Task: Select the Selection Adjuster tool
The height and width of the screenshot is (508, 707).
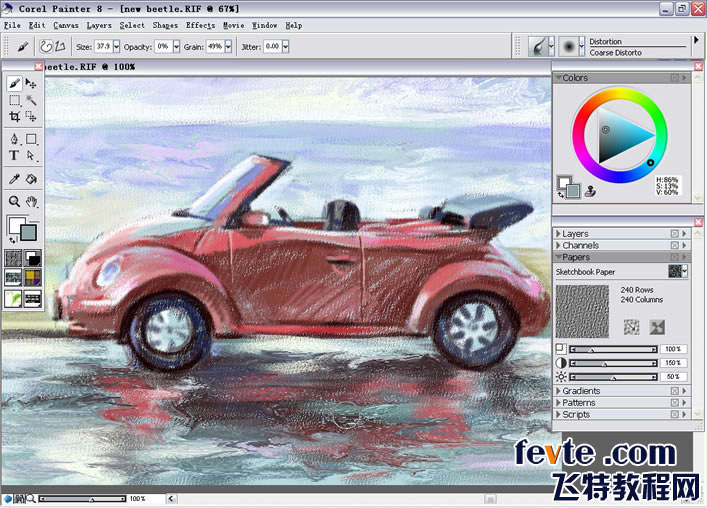Action: click(x=31, y=117)
